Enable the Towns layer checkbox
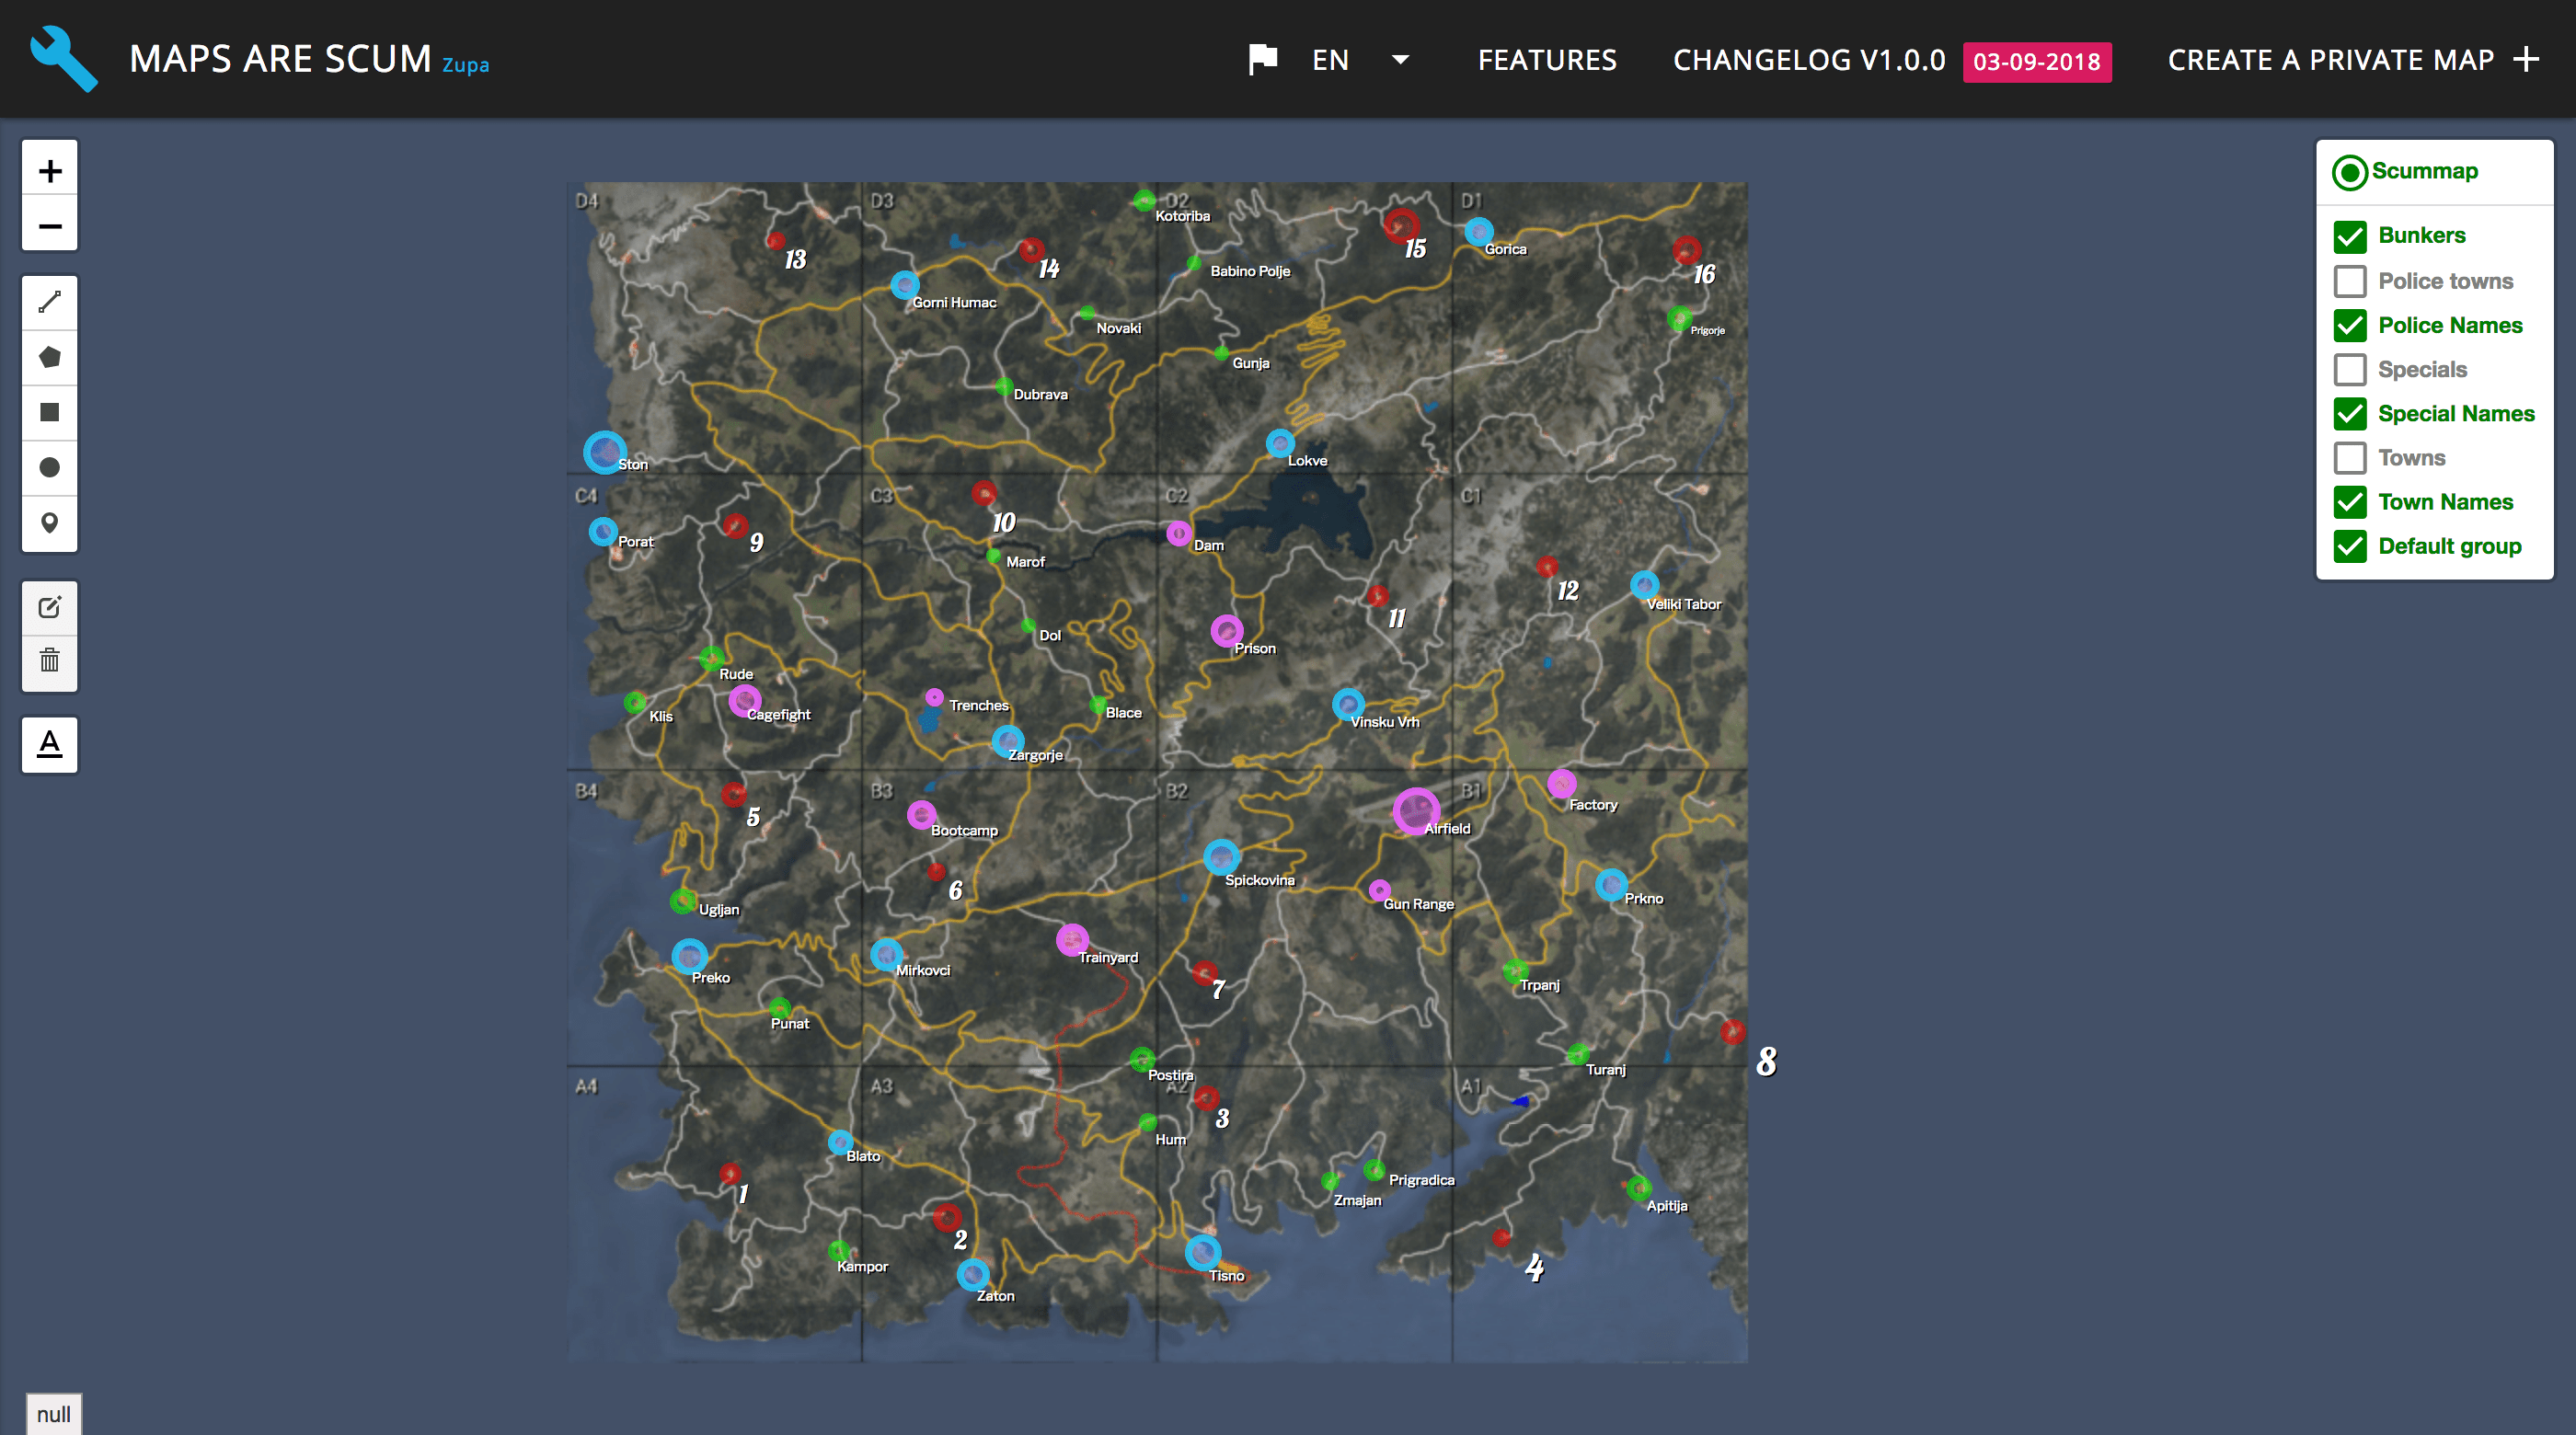The image size is (2576, 1435). pyautogui.click(x=2351, y=457)
